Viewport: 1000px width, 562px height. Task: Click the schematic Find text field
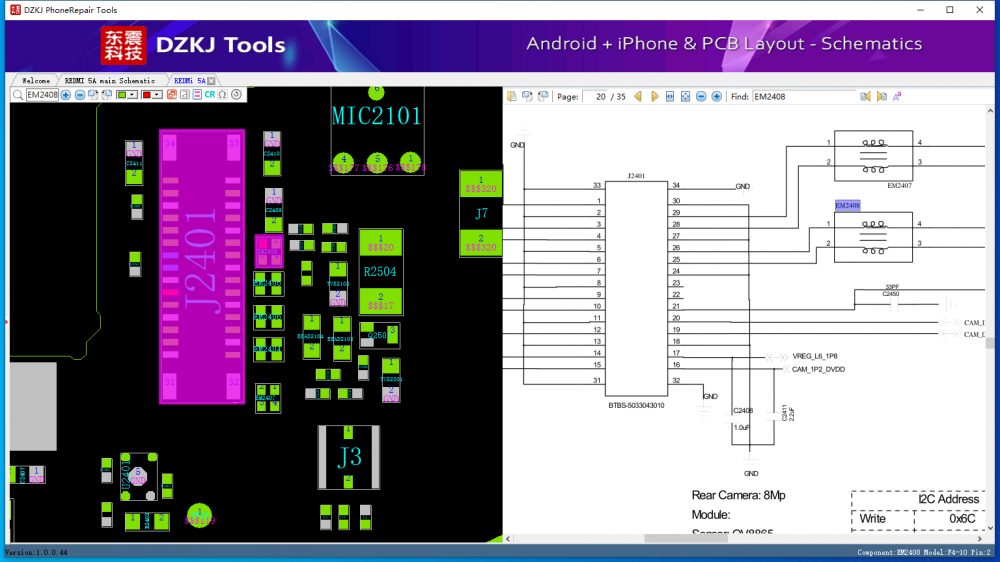click(x=804, y=97)
